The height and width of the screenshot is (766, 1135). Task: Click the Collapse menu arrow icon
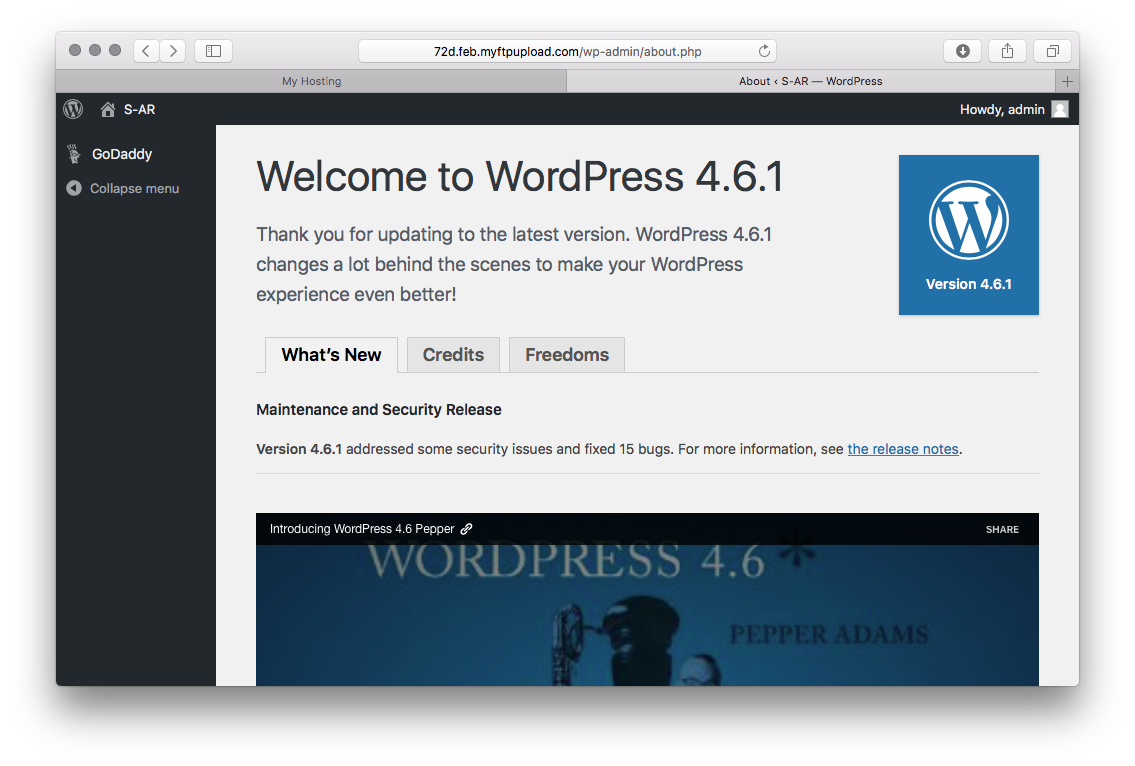(x=74, y=188)
